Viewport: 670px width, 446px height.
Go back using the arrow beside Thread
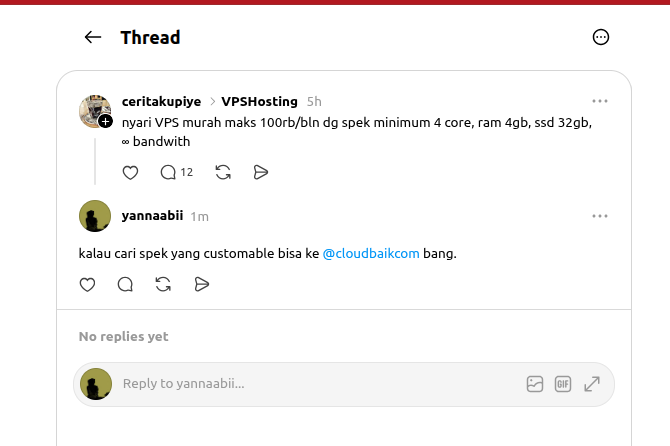click(x=92, y=37)
